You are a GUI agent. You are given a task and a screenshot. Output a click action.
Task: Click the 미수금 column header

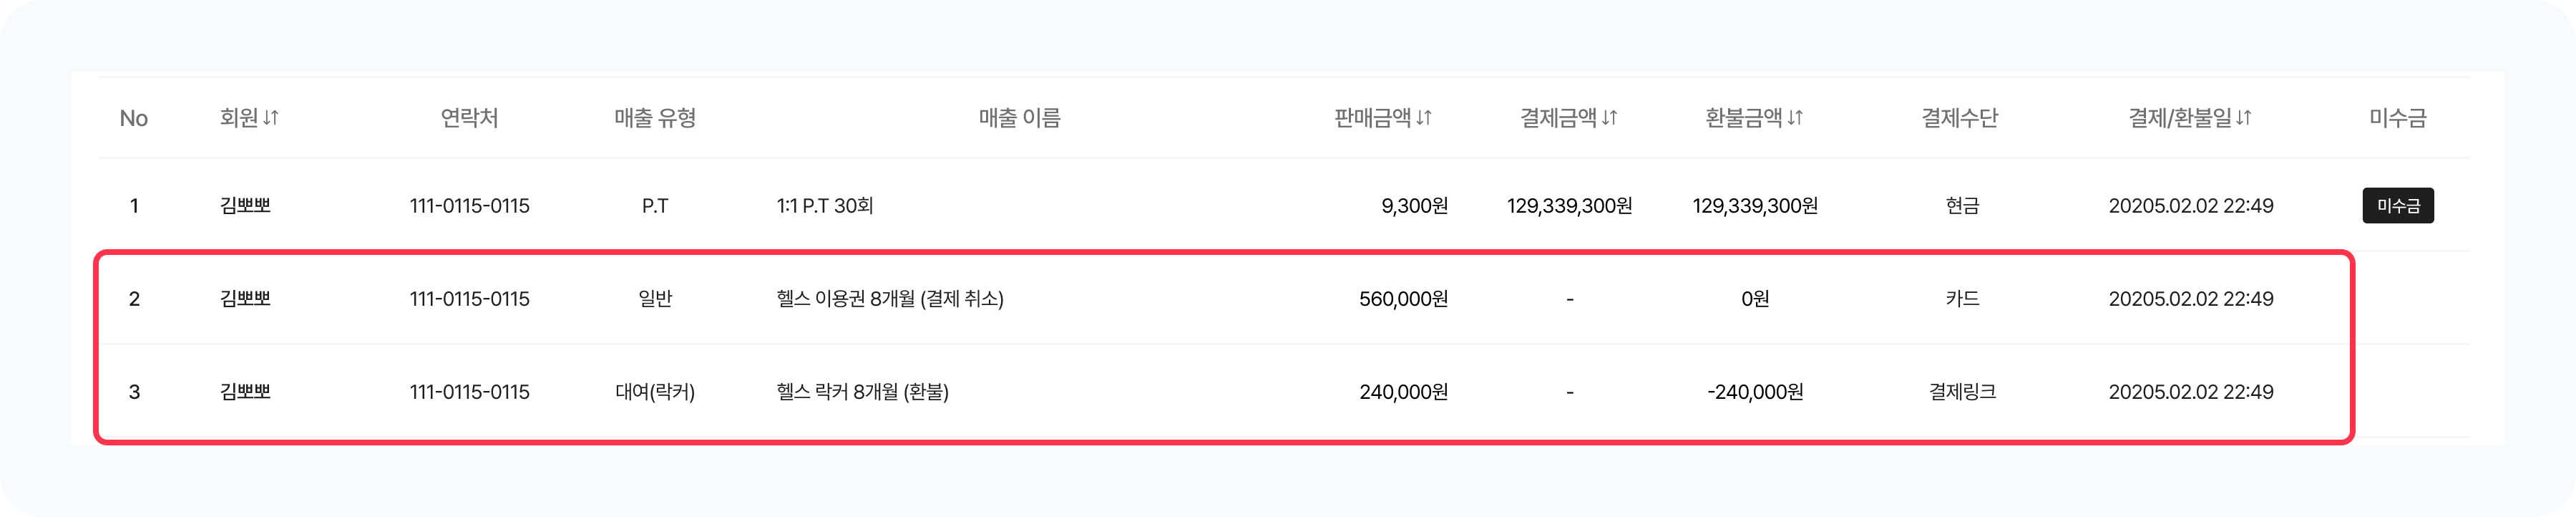pyautogui.click(x=2398, y=118)
